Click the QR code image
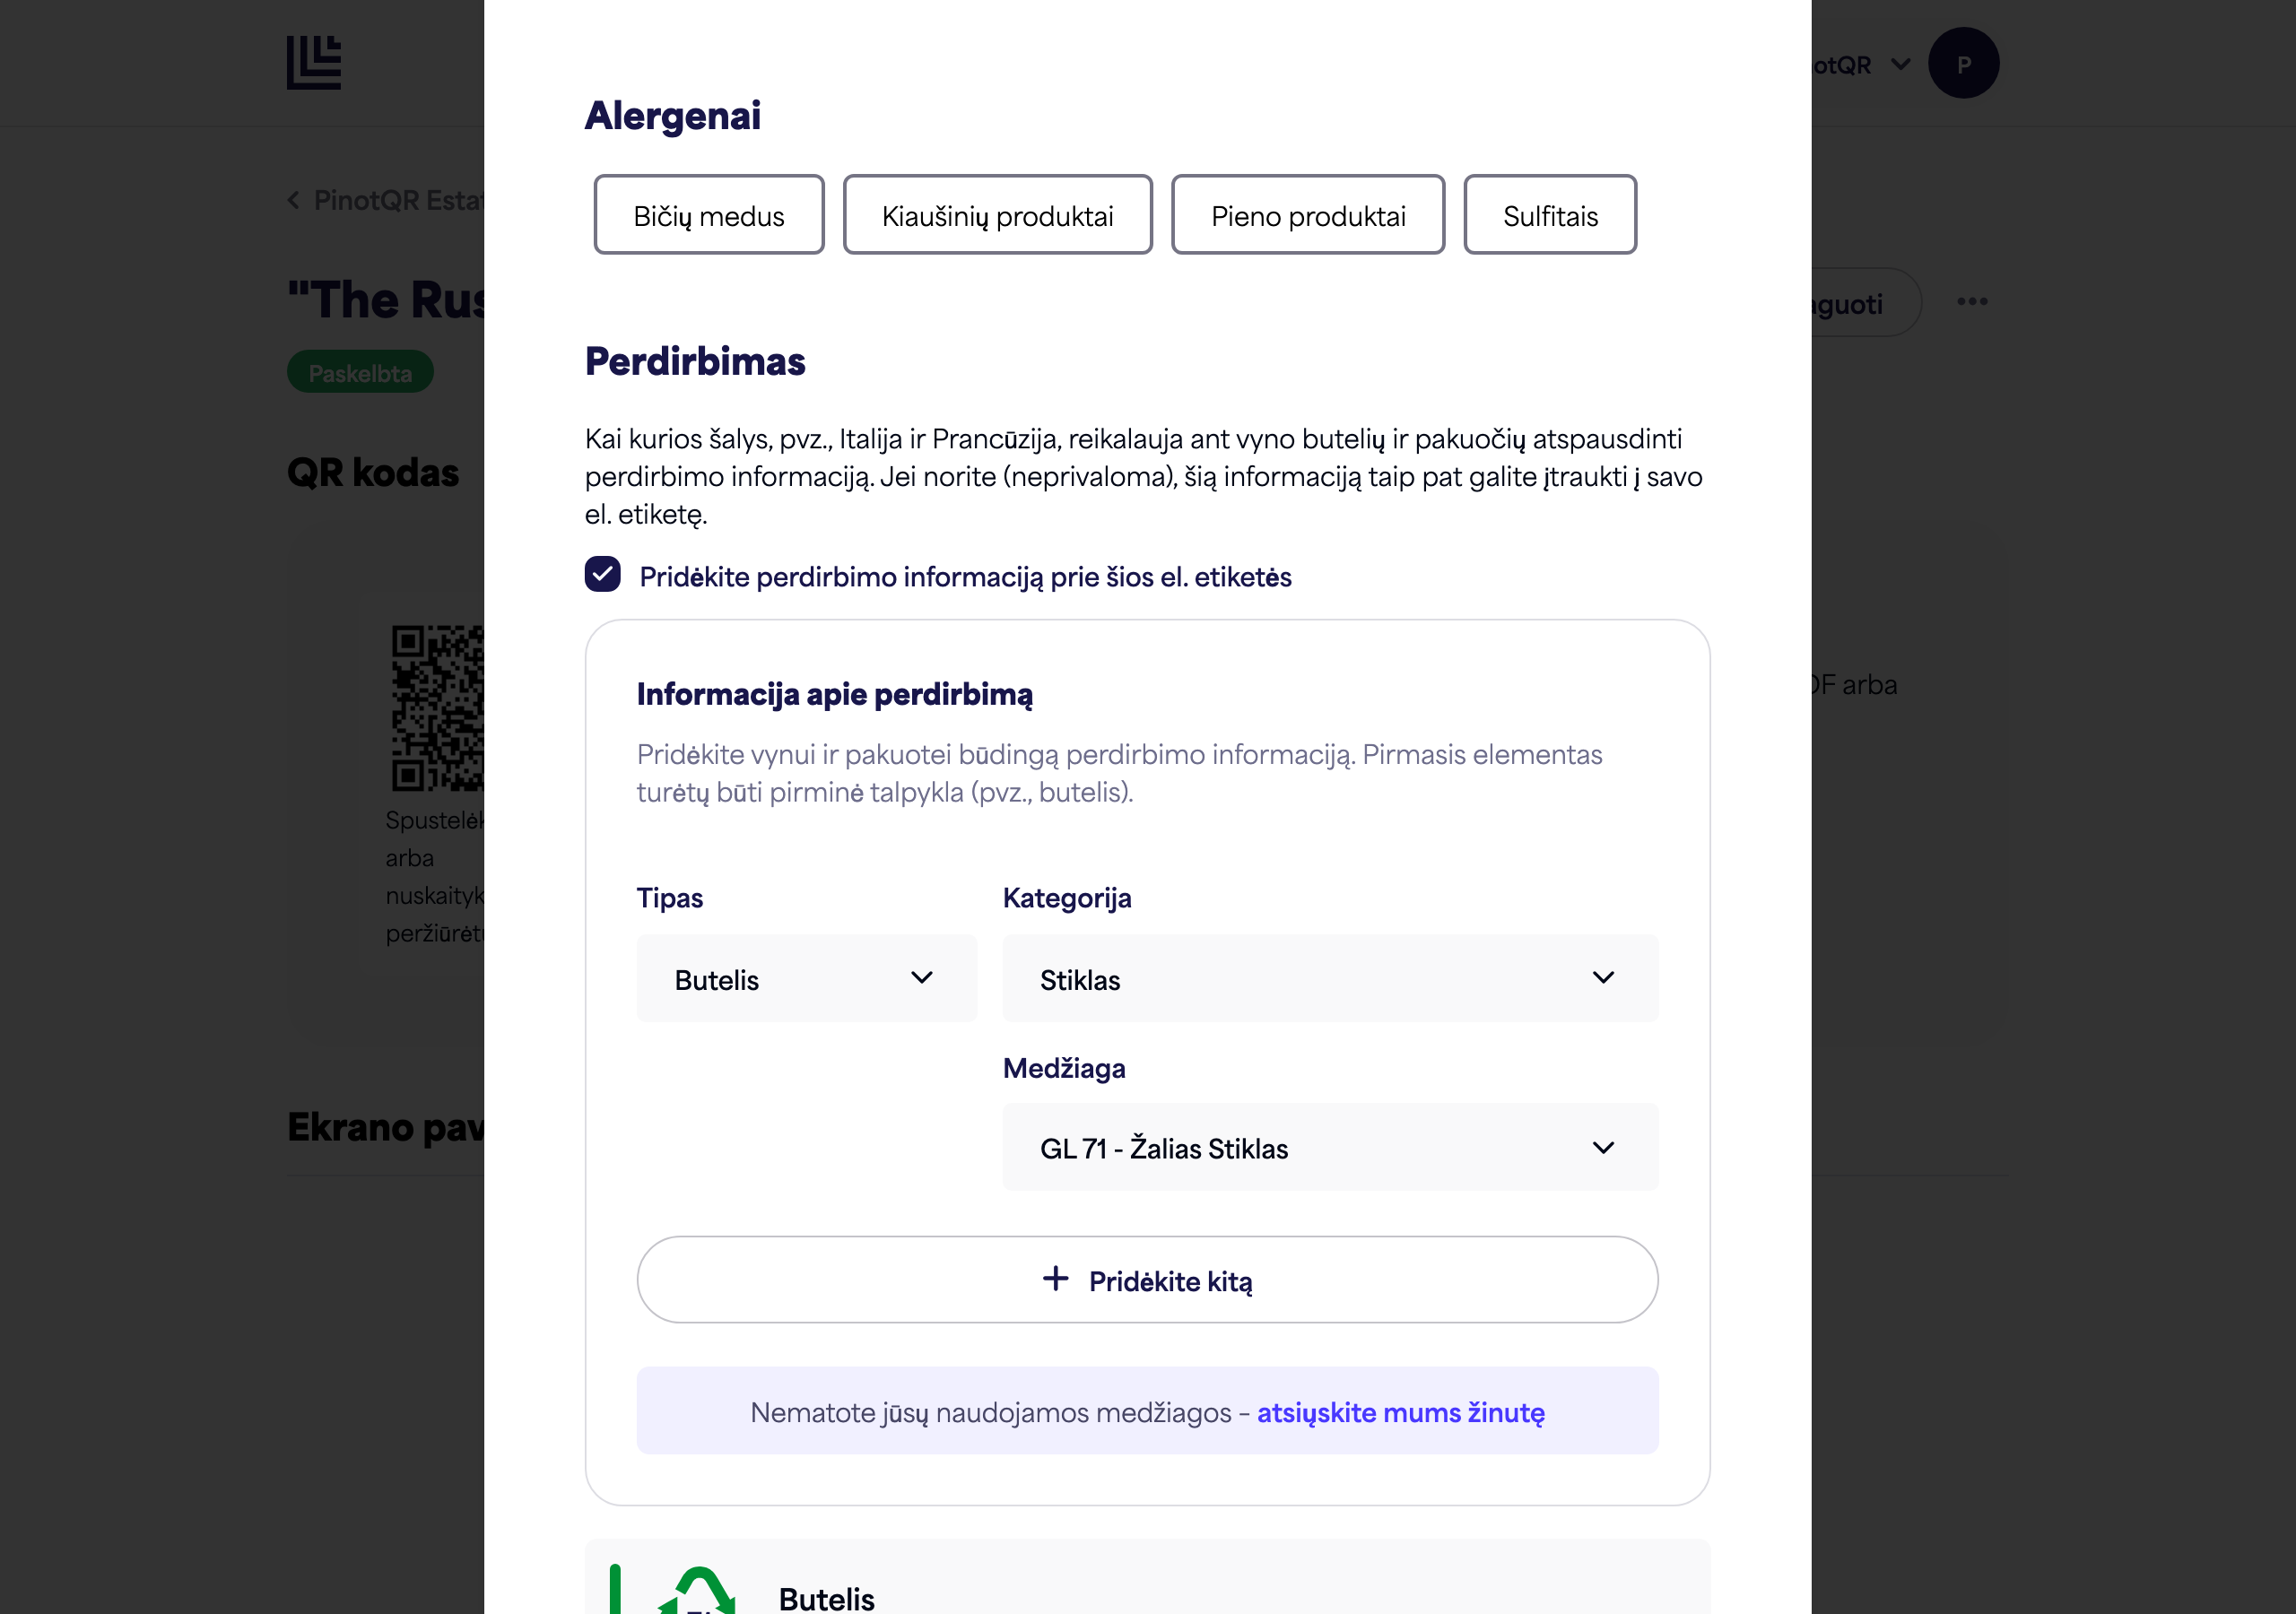Screen dimensions: 2296x1614 pos(438,708)
